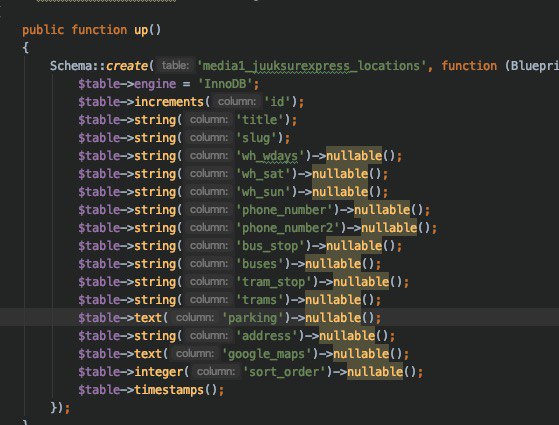
Task: Click the 'wh_sat' column string
Action: point(263,174)
